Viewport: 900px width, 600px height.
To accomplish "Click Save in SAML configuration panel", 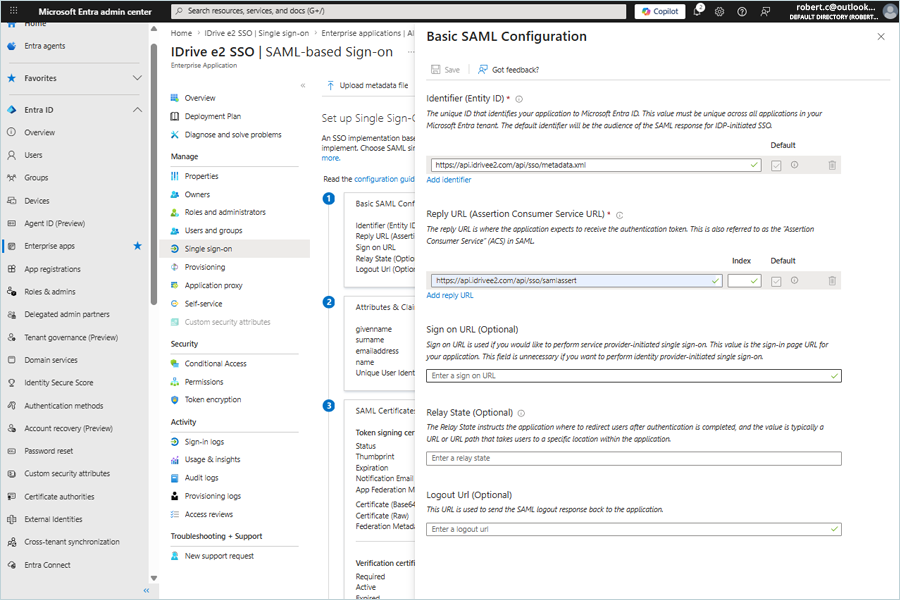I will 445,70.
